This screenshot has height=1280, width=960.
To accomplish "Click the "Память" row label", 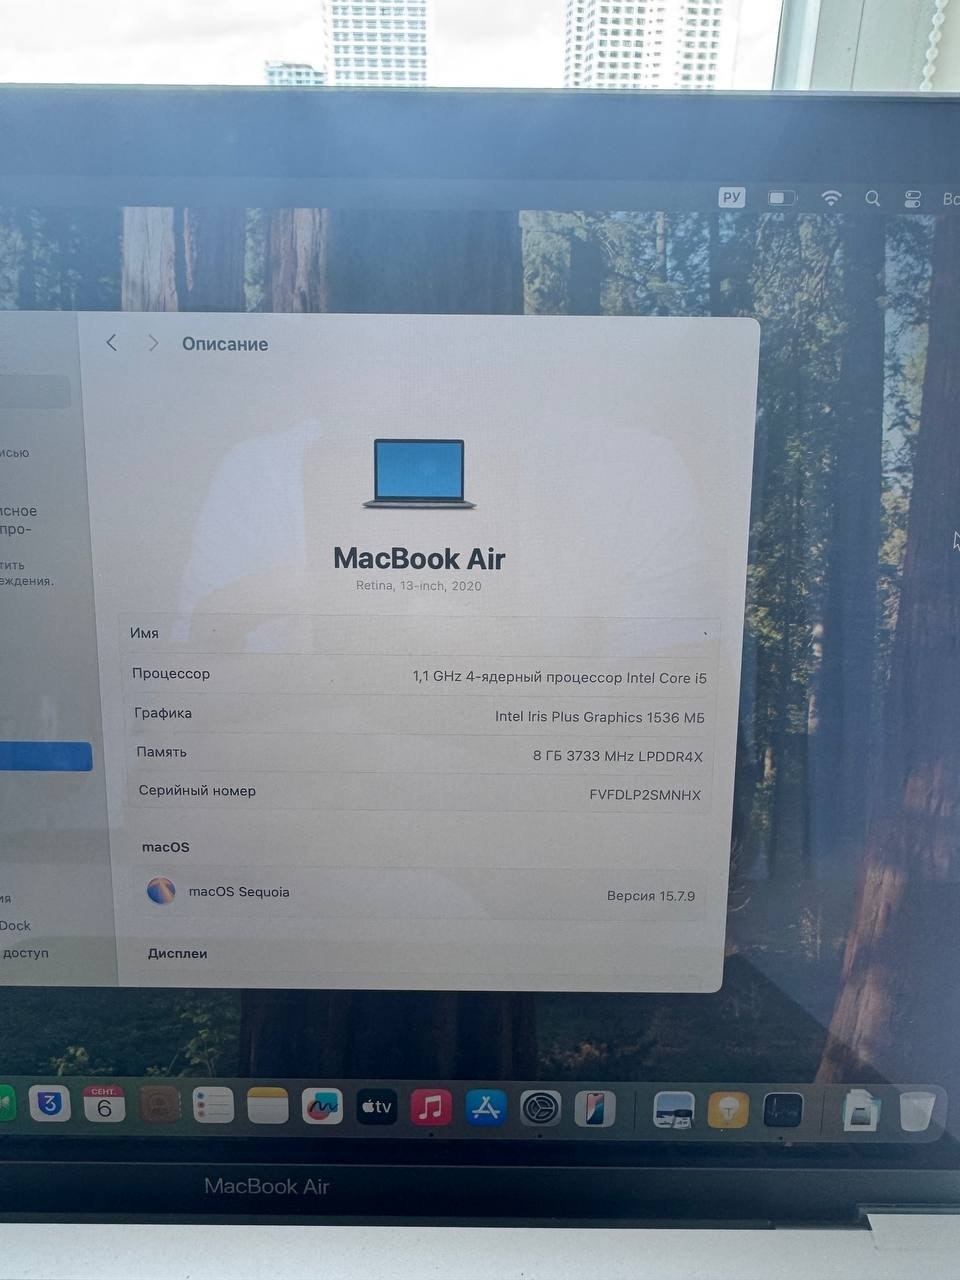I will click(x=161, y=752).
